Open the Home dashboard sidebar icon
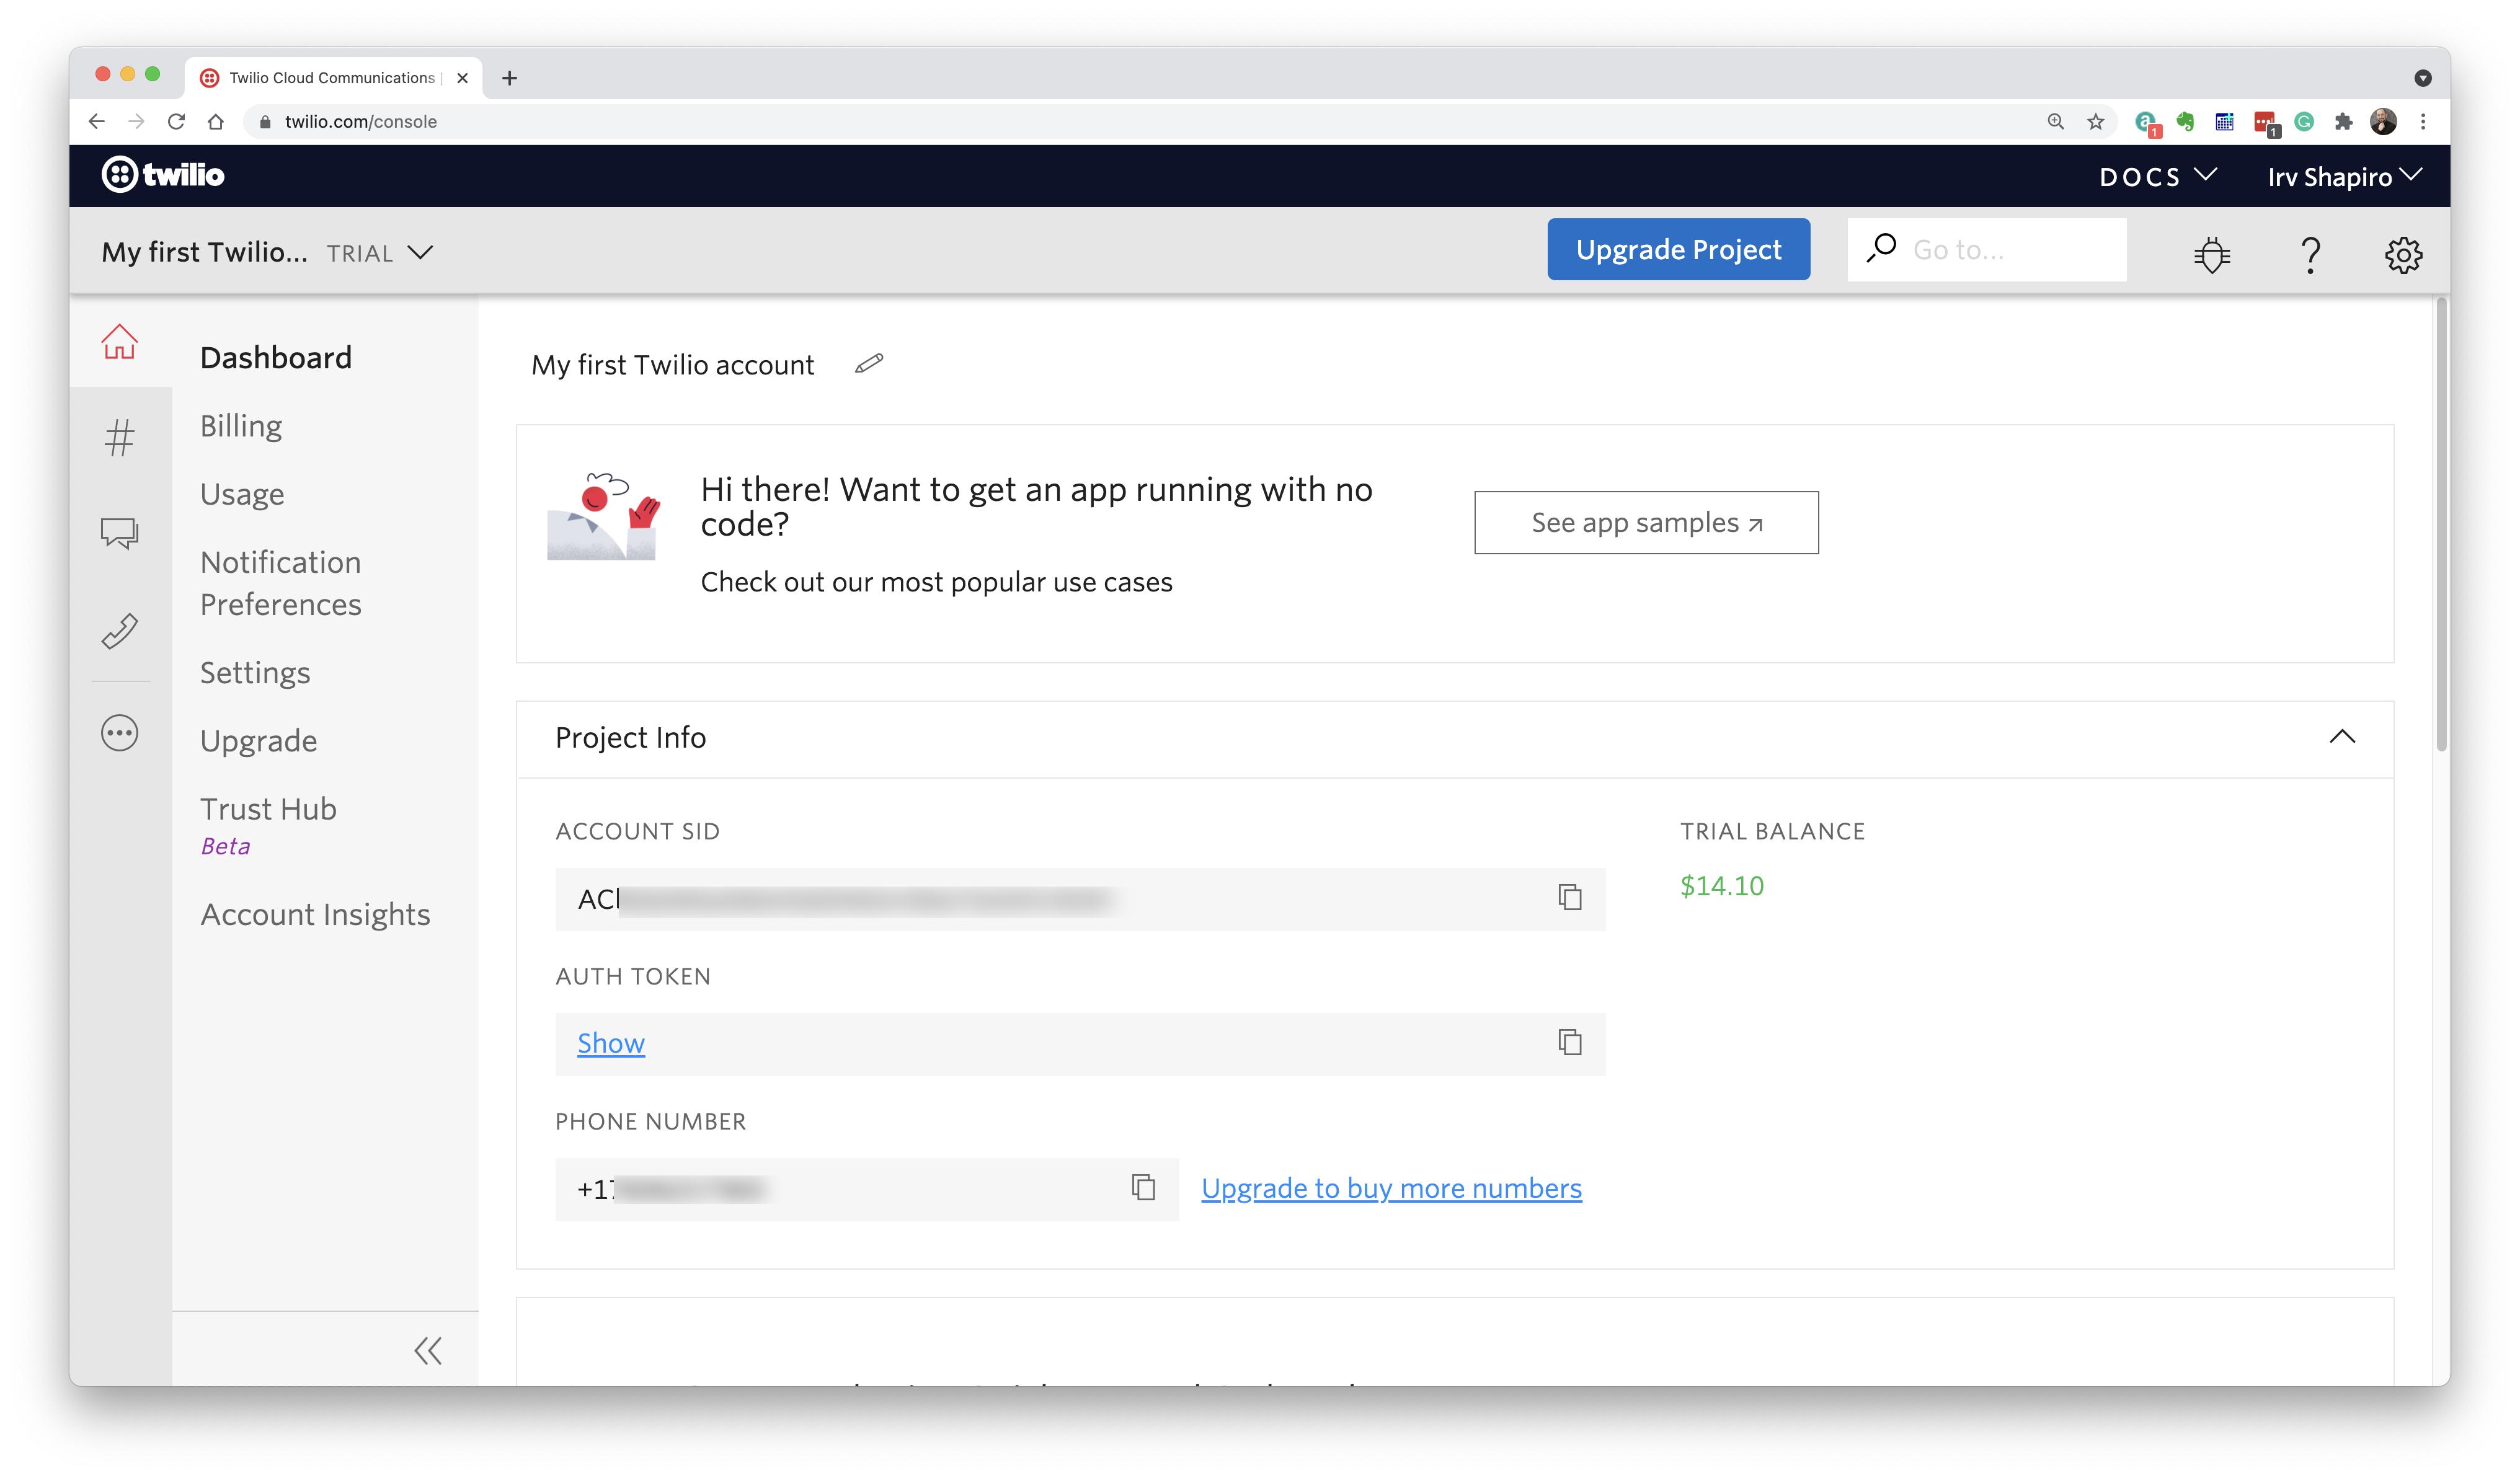The height and width of the screenshot is (1478, 2520). click(x=119, y=342)
